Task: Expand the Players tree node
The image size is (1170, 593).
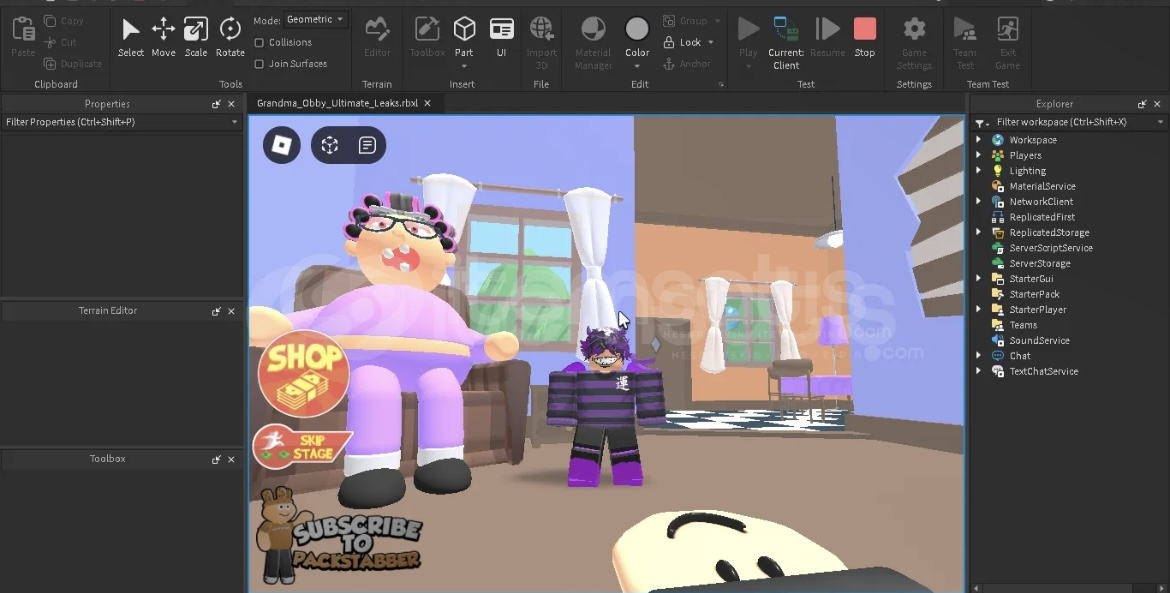Action: pos(979,155)
